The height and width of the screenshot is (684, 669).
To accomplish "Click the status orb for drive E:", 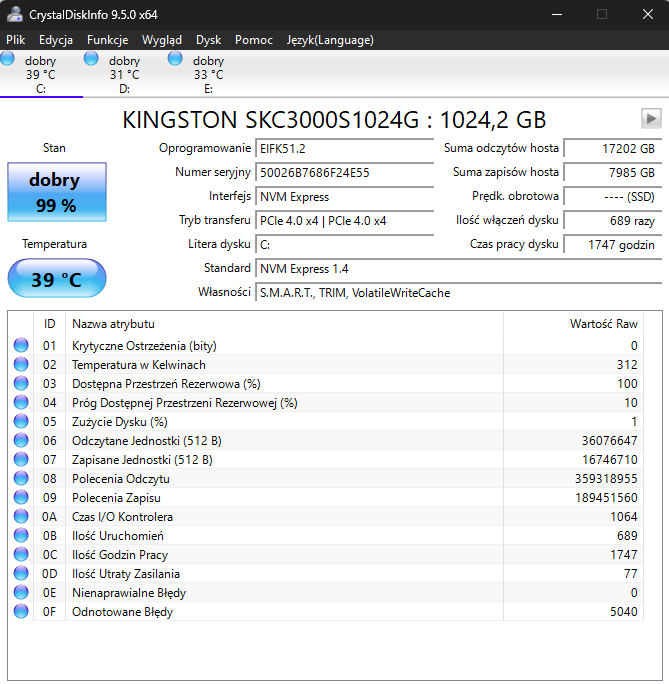I will click(176, 59).
